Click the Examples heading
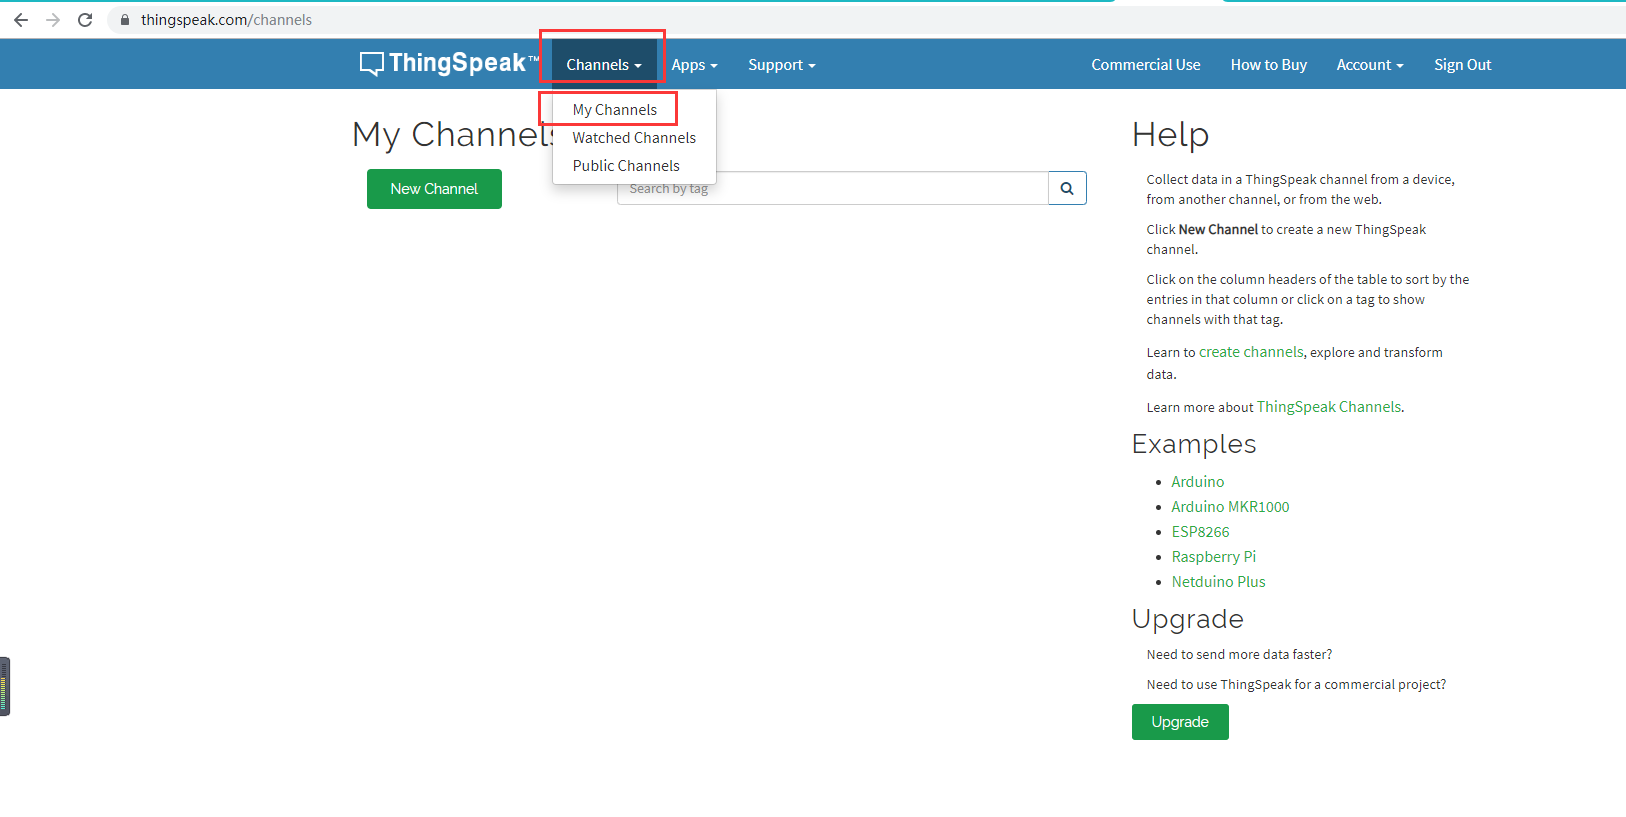Viewport: 1626px width, 817px height. tap(1194, 444)
